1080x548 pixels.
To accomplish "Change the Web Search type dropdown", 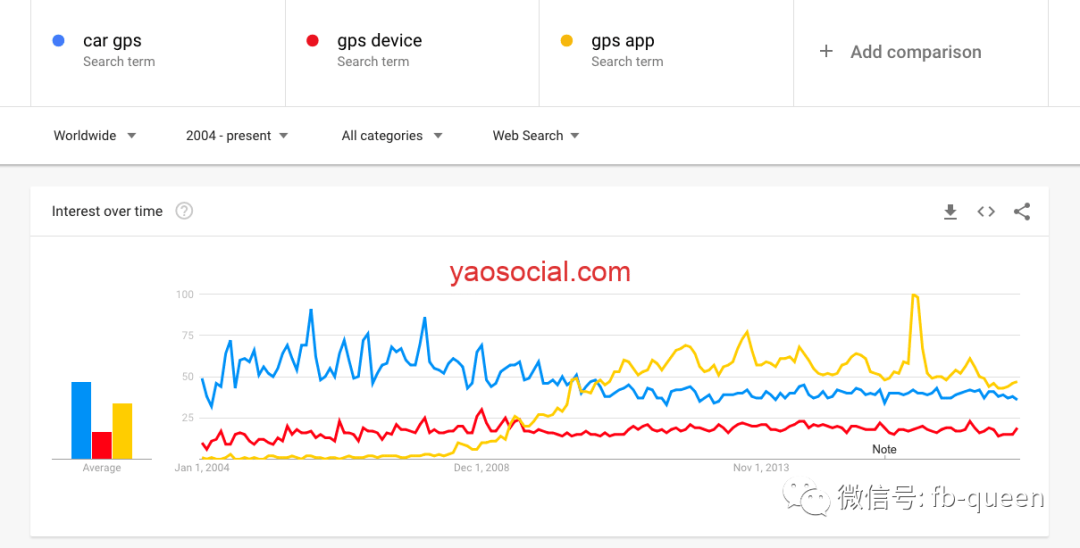I will coord(536,136).
